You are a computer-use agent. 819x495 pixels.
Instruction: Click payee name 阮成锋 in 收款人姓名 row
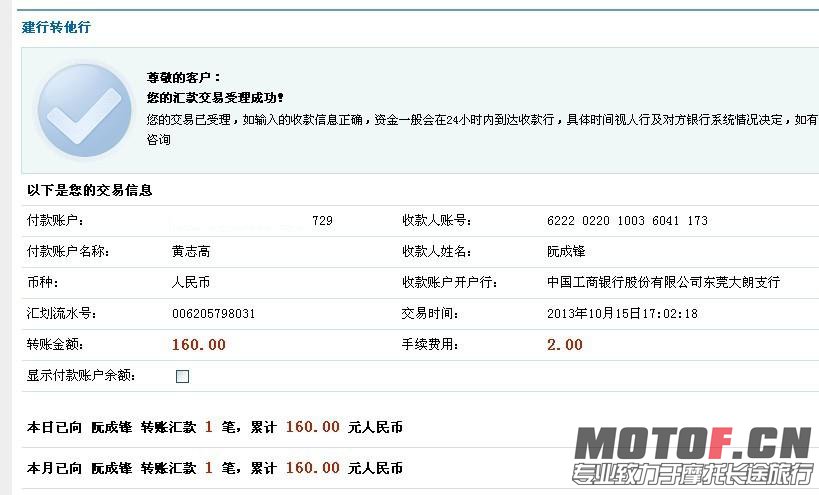[x=566, y=252]
